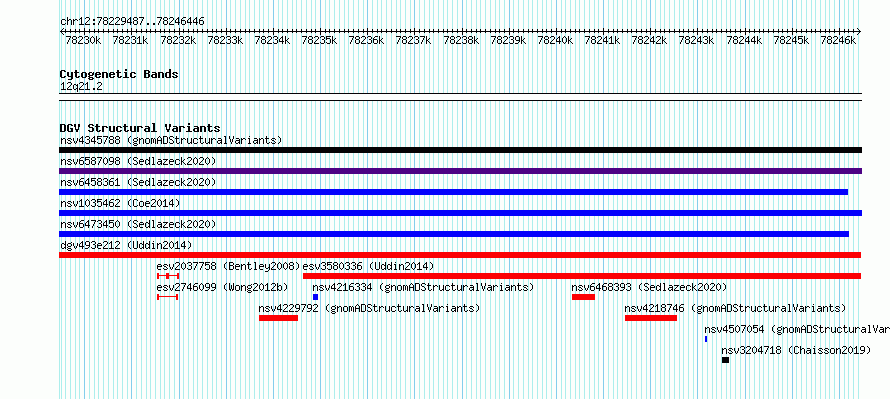Click the 78241k ruler tick label
The height and width of the screenshot is (399, 890).
(x=603, y=40)
